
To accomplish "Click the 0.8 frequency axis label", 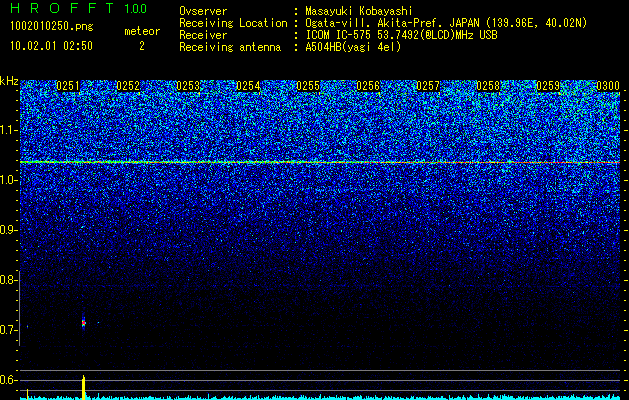I will 7,280.
